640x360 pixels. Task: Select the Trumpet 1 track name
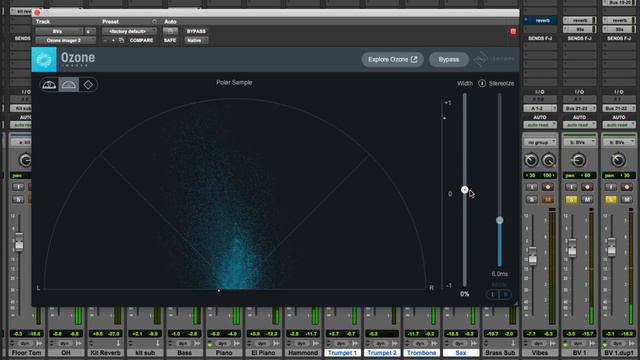[x=342, y=353]
